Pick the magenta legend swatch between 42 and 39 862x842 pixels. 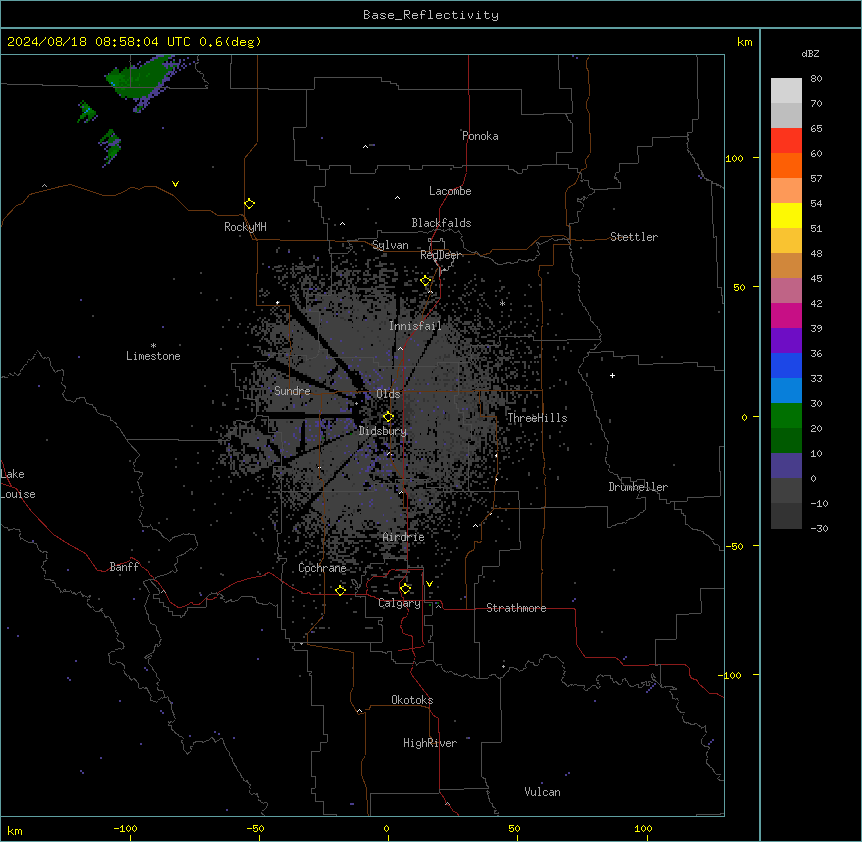tap(786, 315)
